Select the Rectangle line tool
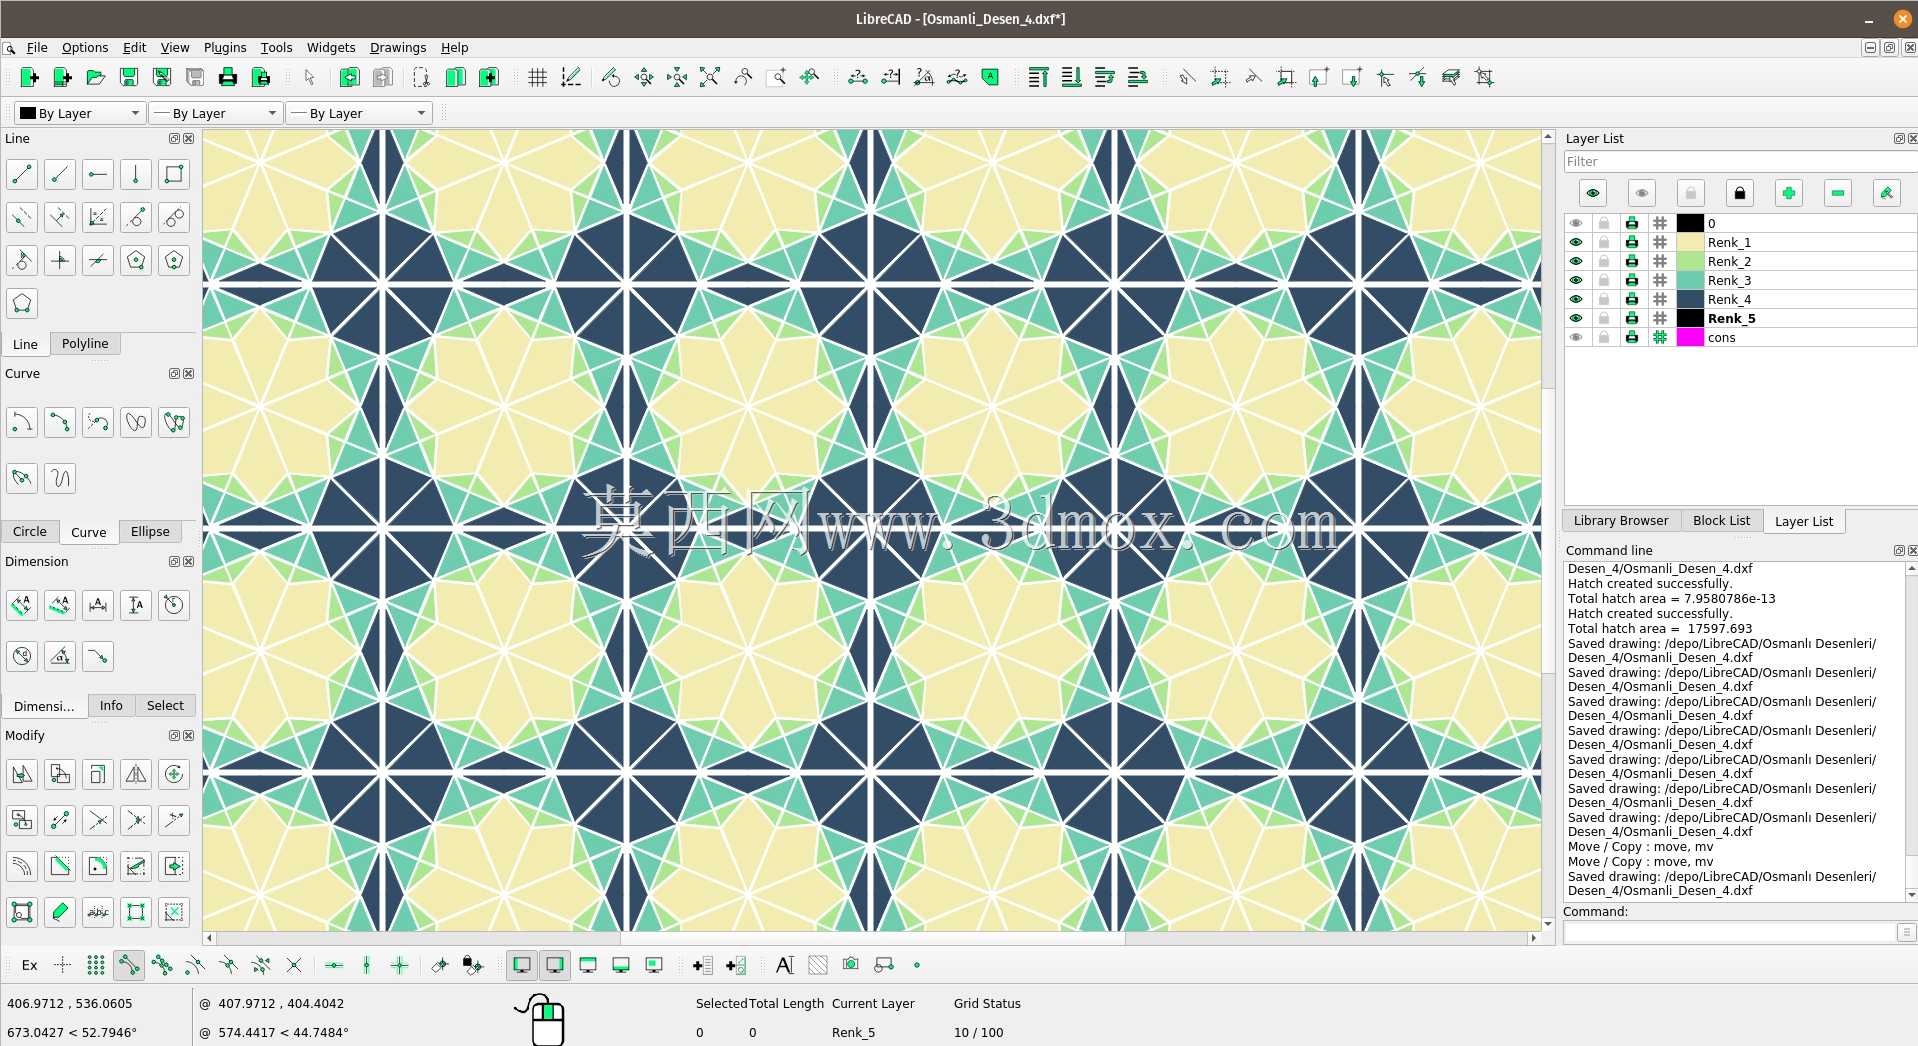 (174, 174)
